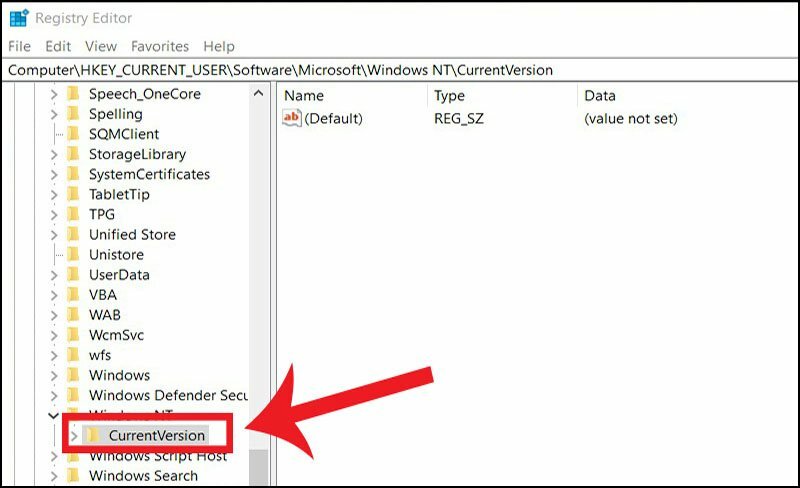This screenshot has width=800, height=488.
Task: Open the File menu
Action: (x=19, y=46)
